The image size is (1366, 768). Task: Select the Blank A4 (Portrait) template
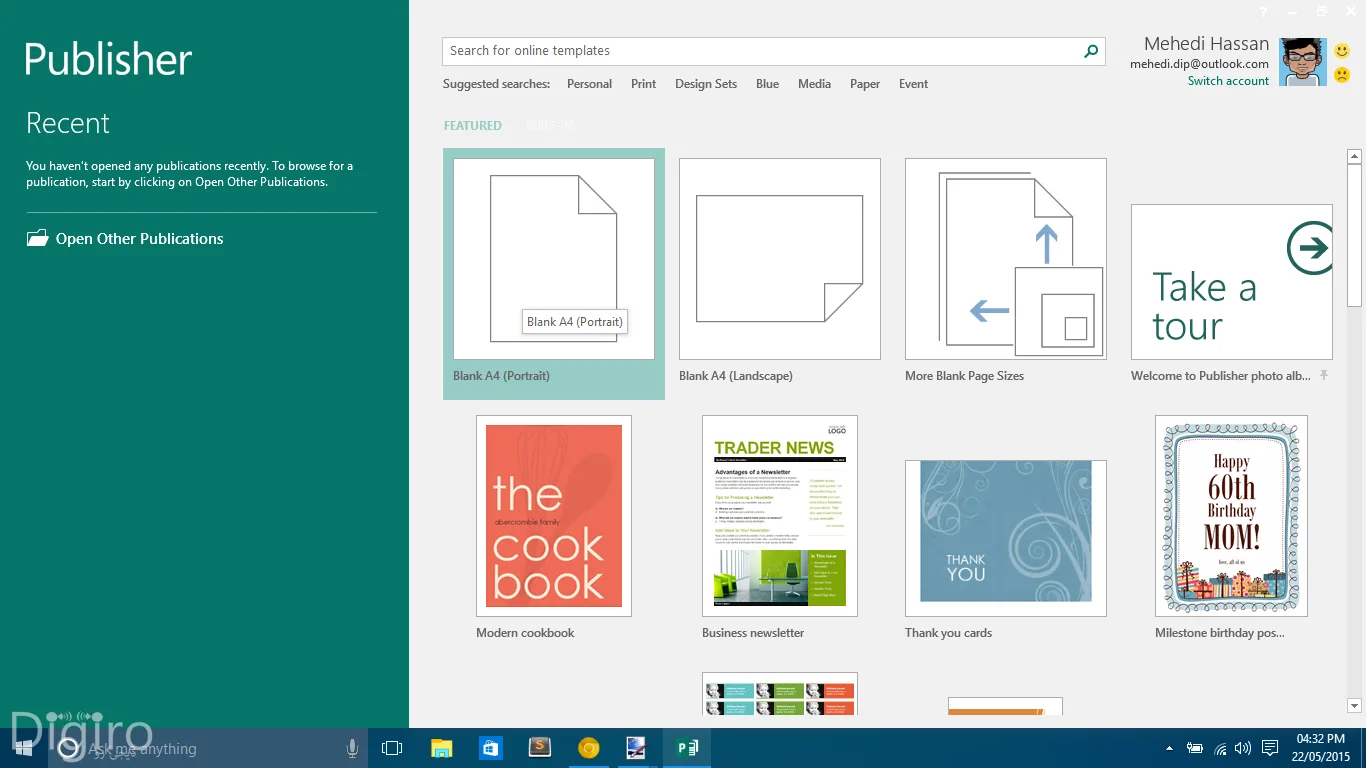pyautogui.click(x=554, y=273)
